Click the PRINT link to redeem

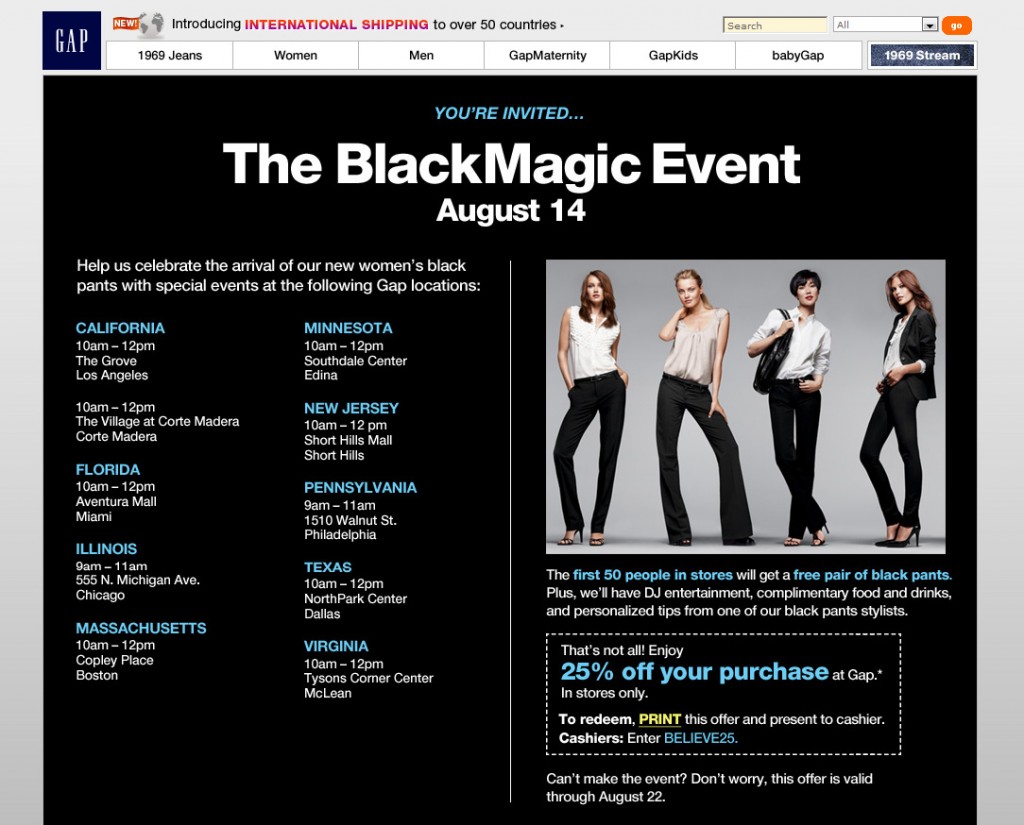coord(660,719)
